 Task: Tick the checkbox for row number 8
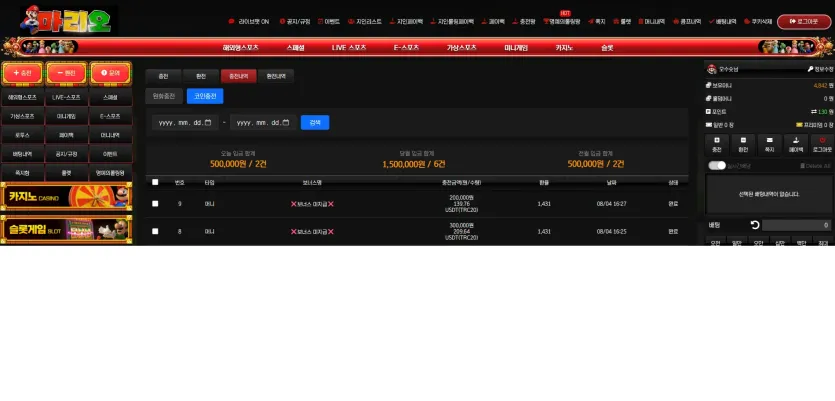click(155, 231)
